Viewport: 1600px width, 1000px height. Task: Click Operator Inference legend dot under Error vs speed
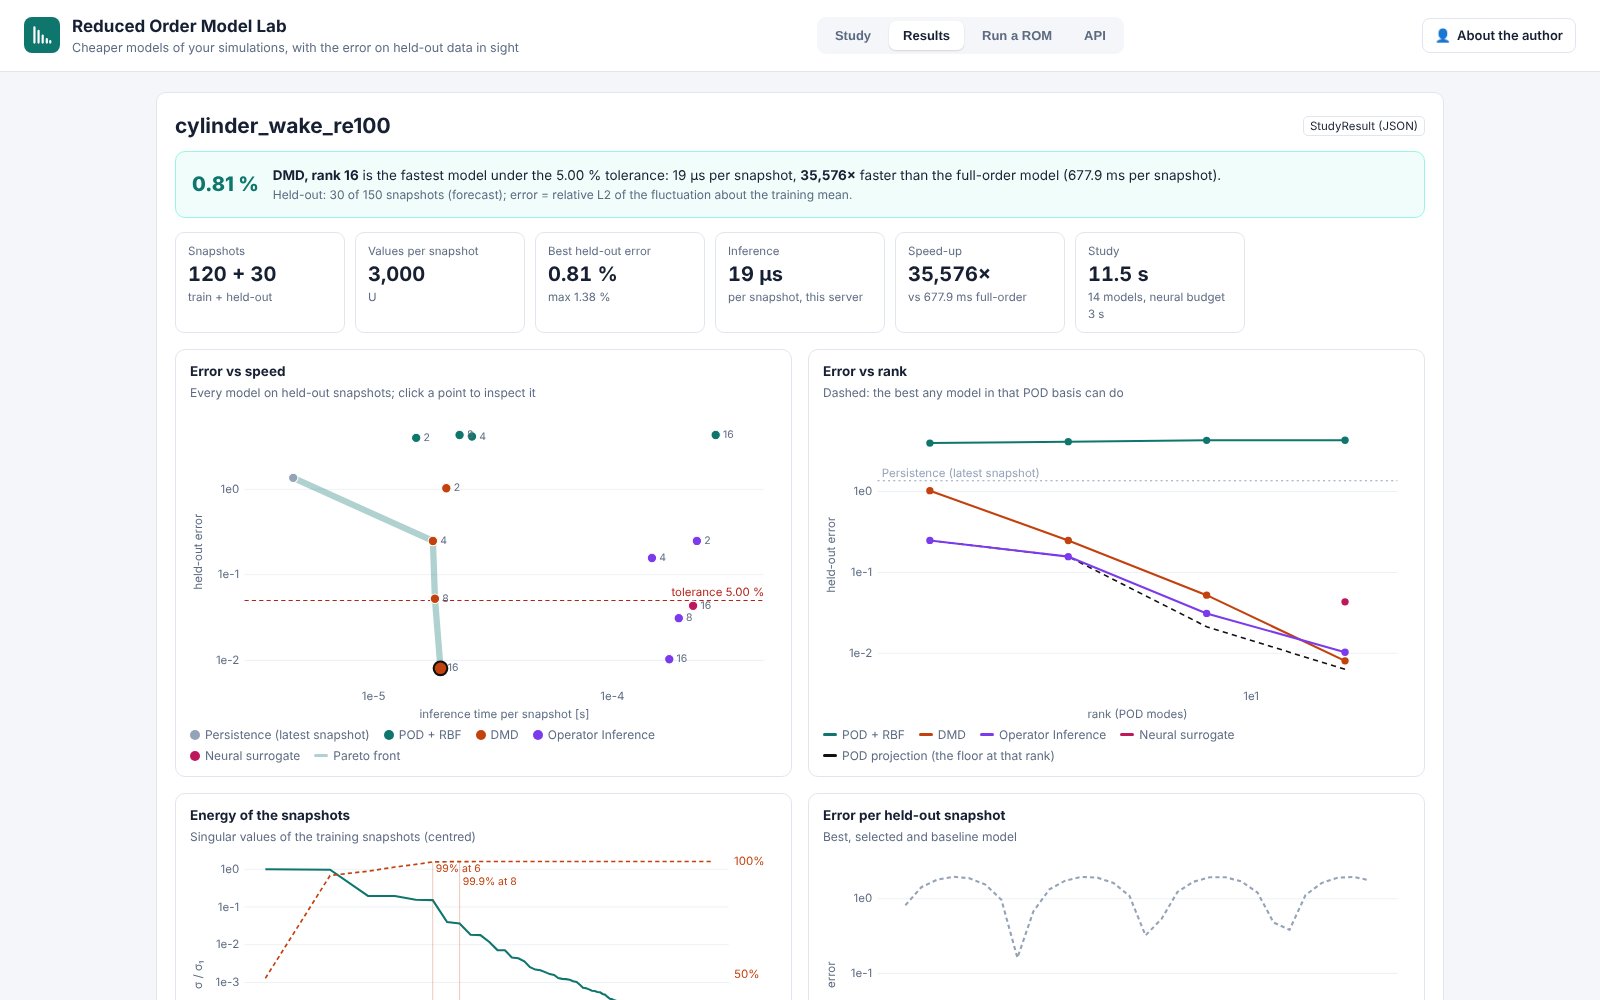coord(538,735)
